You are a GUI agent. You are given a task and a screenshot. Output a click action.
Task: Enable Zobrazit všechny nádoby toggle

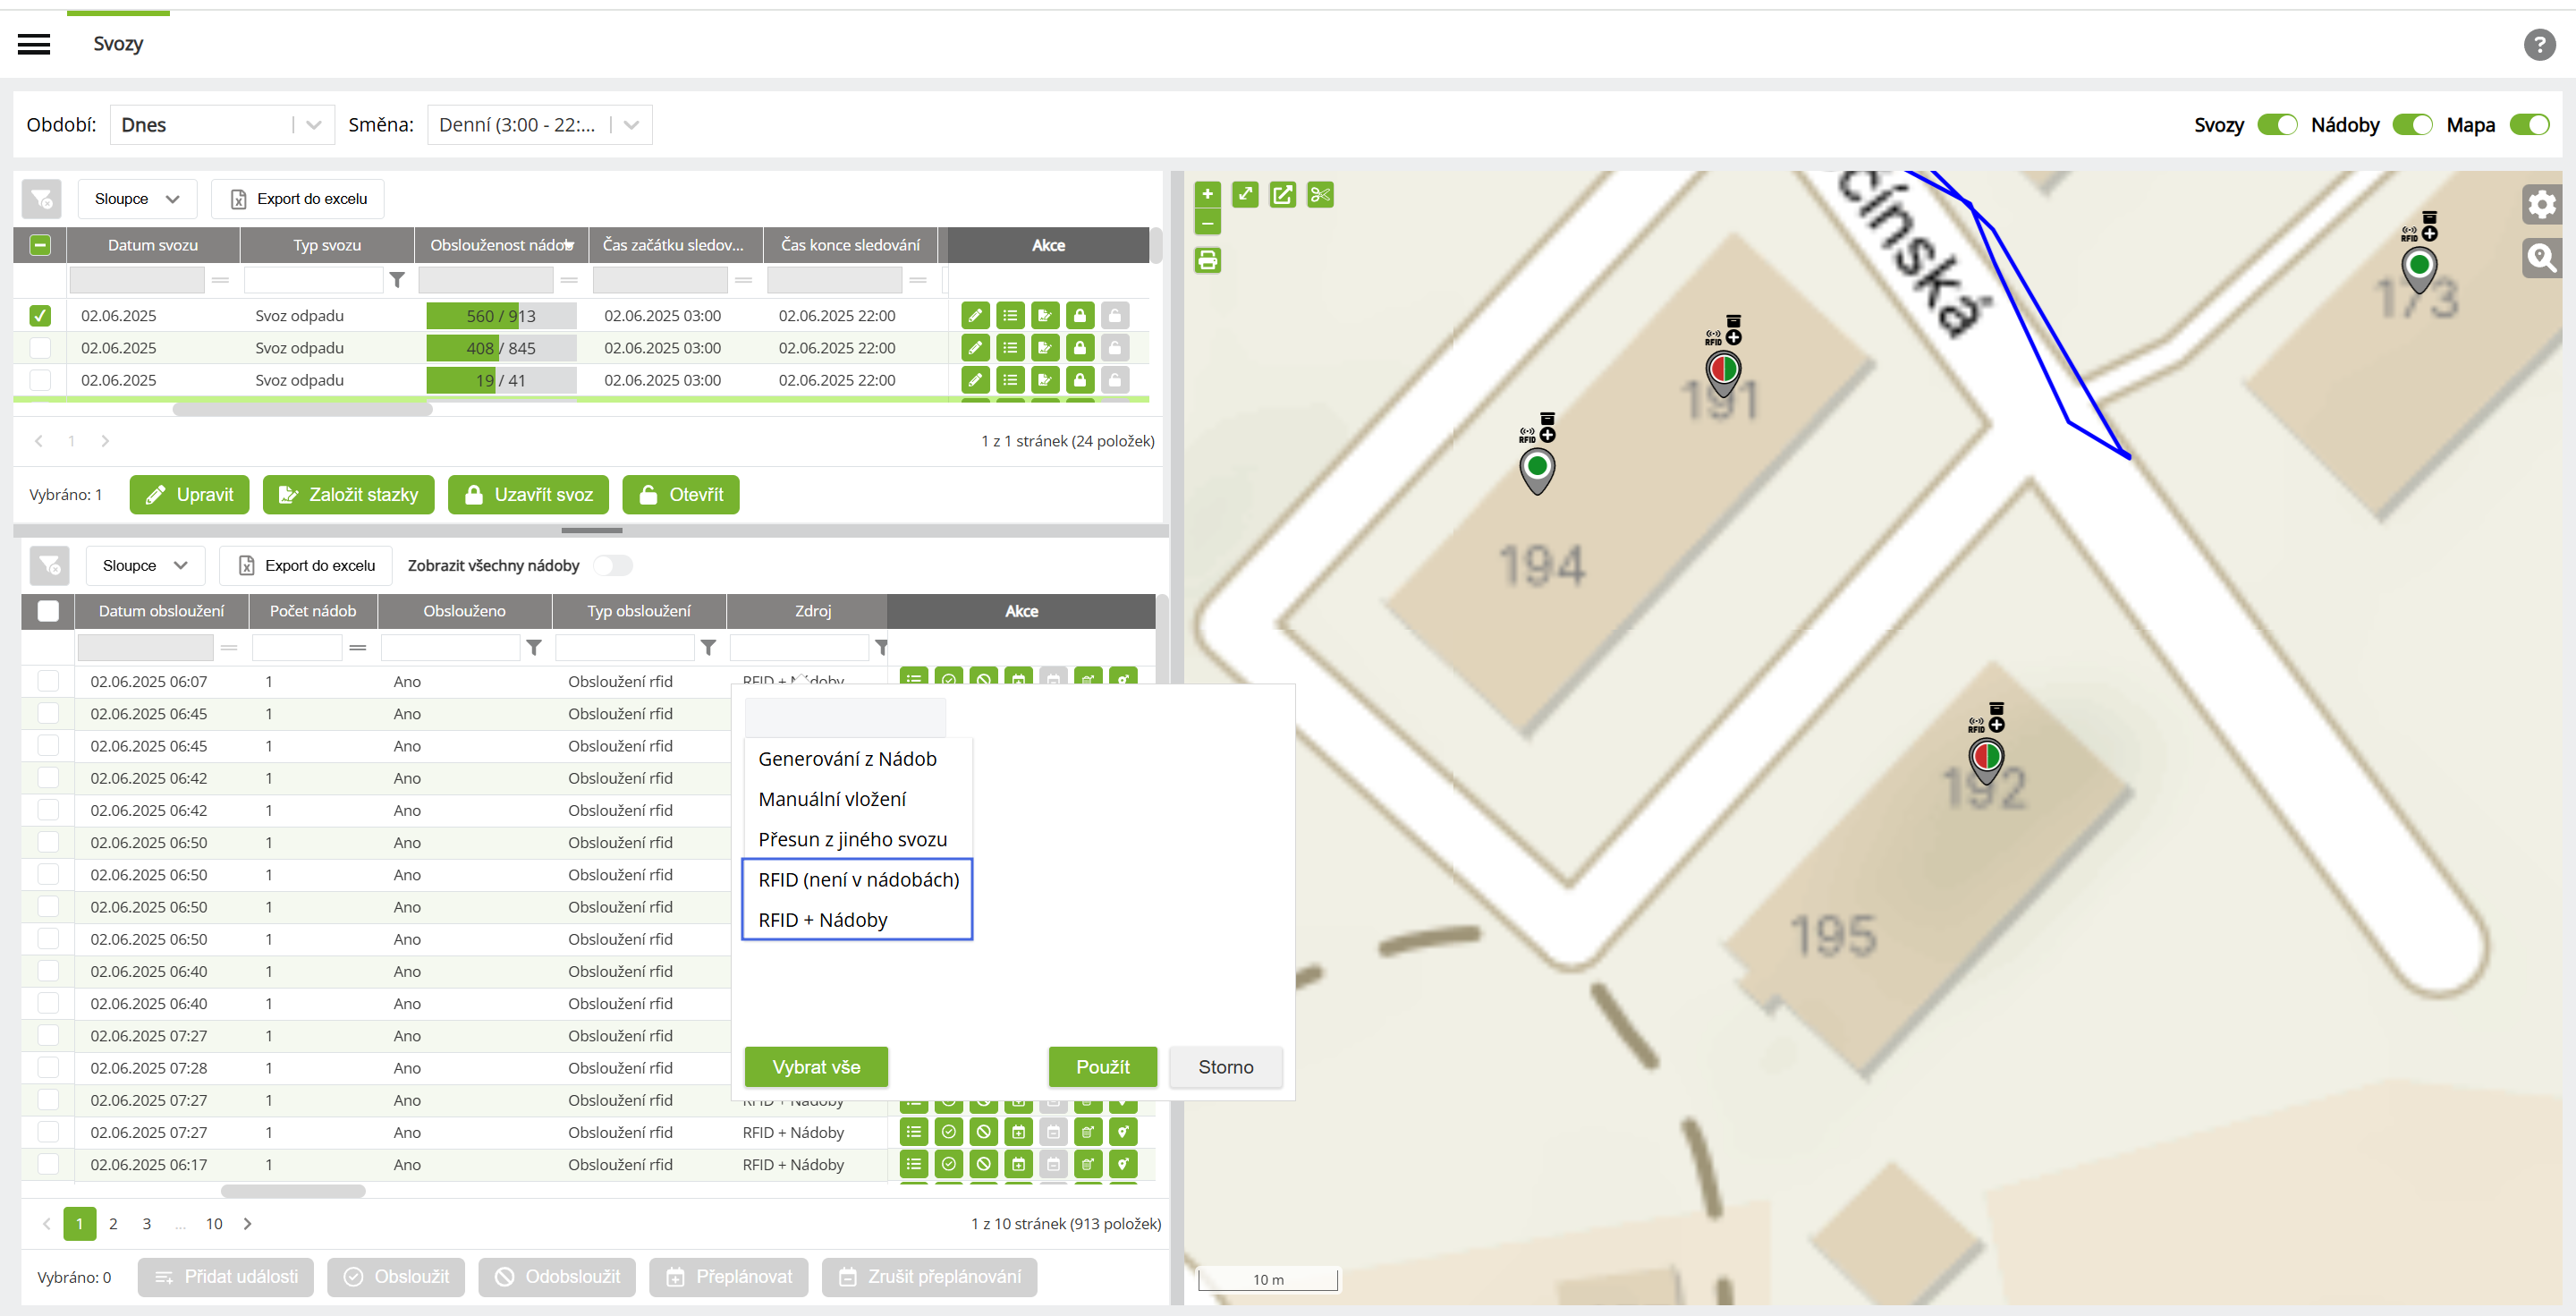pyautogui.click(x=613, y=565)
